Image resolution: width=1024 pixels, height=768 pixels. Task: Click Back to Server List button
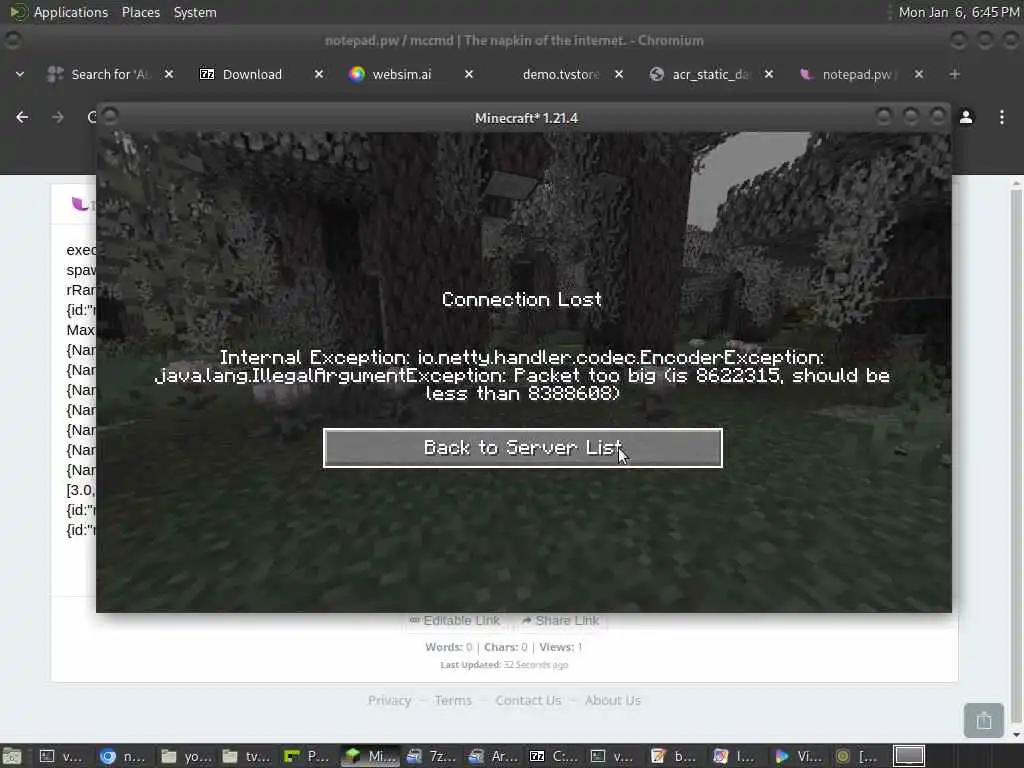pyautogui.click(x=522, y=448)
